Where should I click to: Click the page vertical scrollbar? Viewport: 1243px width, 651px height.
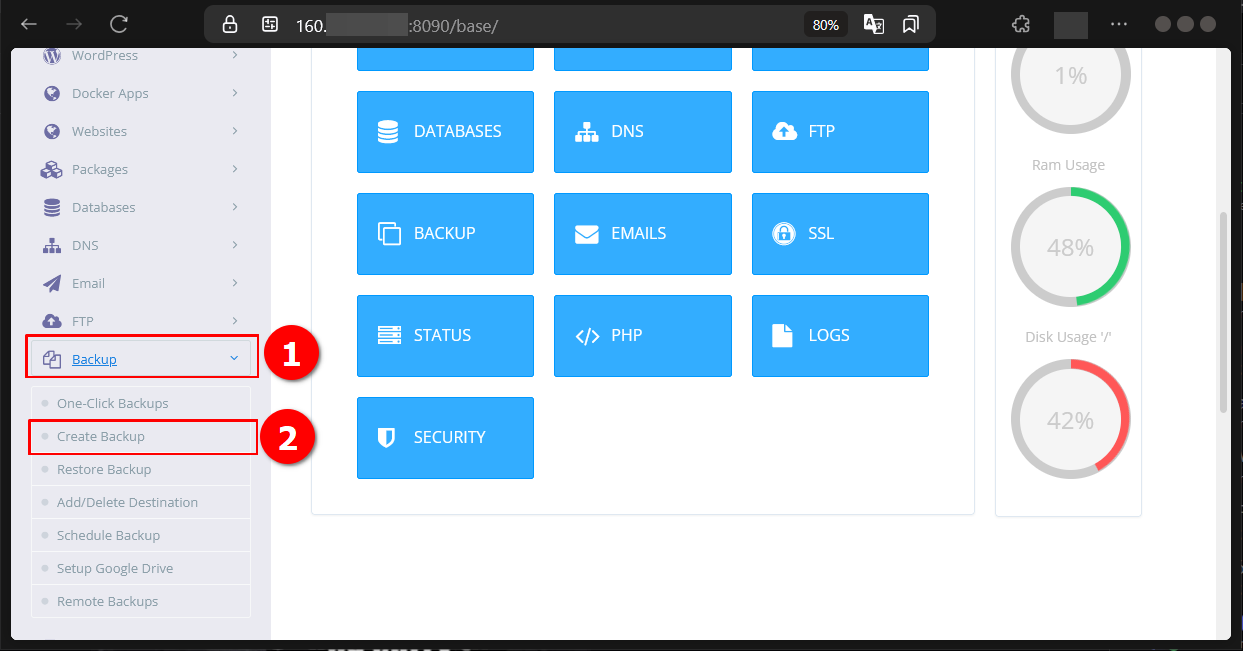click(x=1224, y=310)
